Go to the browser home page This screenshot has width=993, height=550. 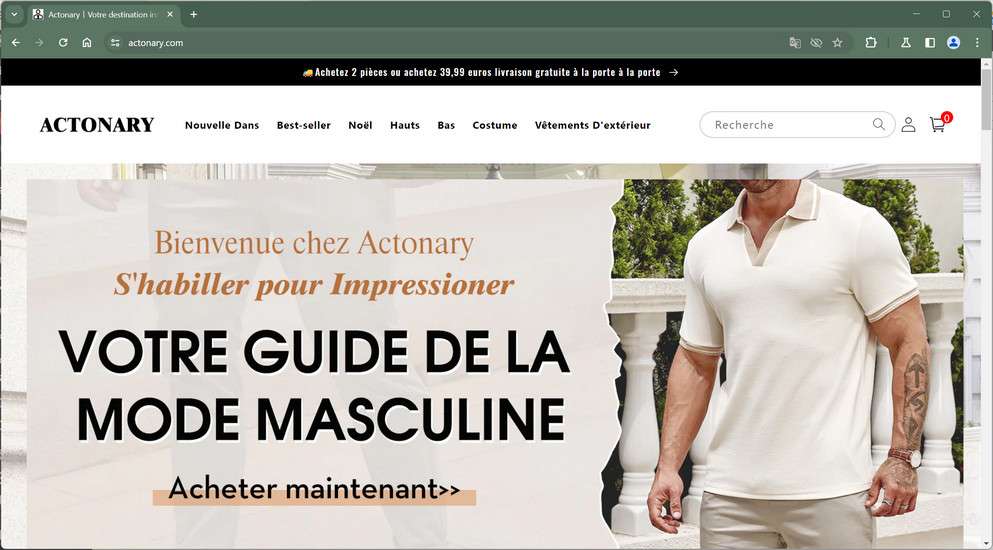coord(87,43)
